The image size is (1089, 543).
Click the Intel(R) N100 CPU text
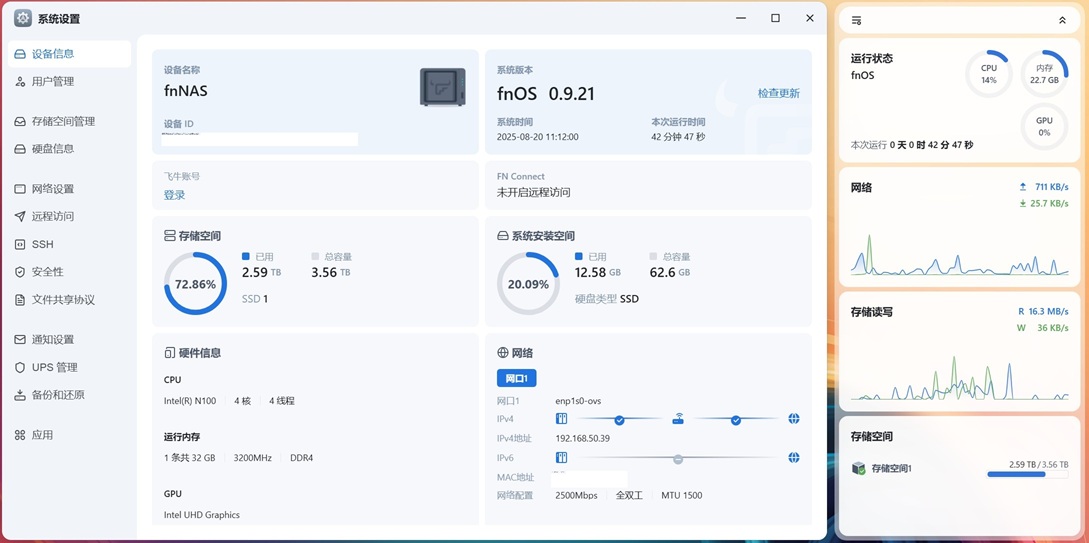pos(190,401)
